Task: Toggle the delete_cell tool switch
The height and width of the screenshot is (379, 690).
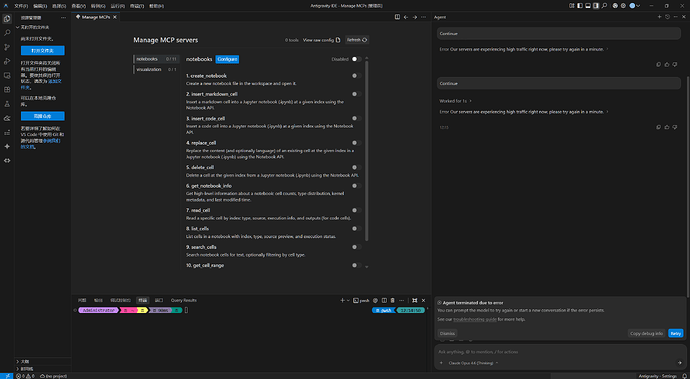Action: click(356, 167)
